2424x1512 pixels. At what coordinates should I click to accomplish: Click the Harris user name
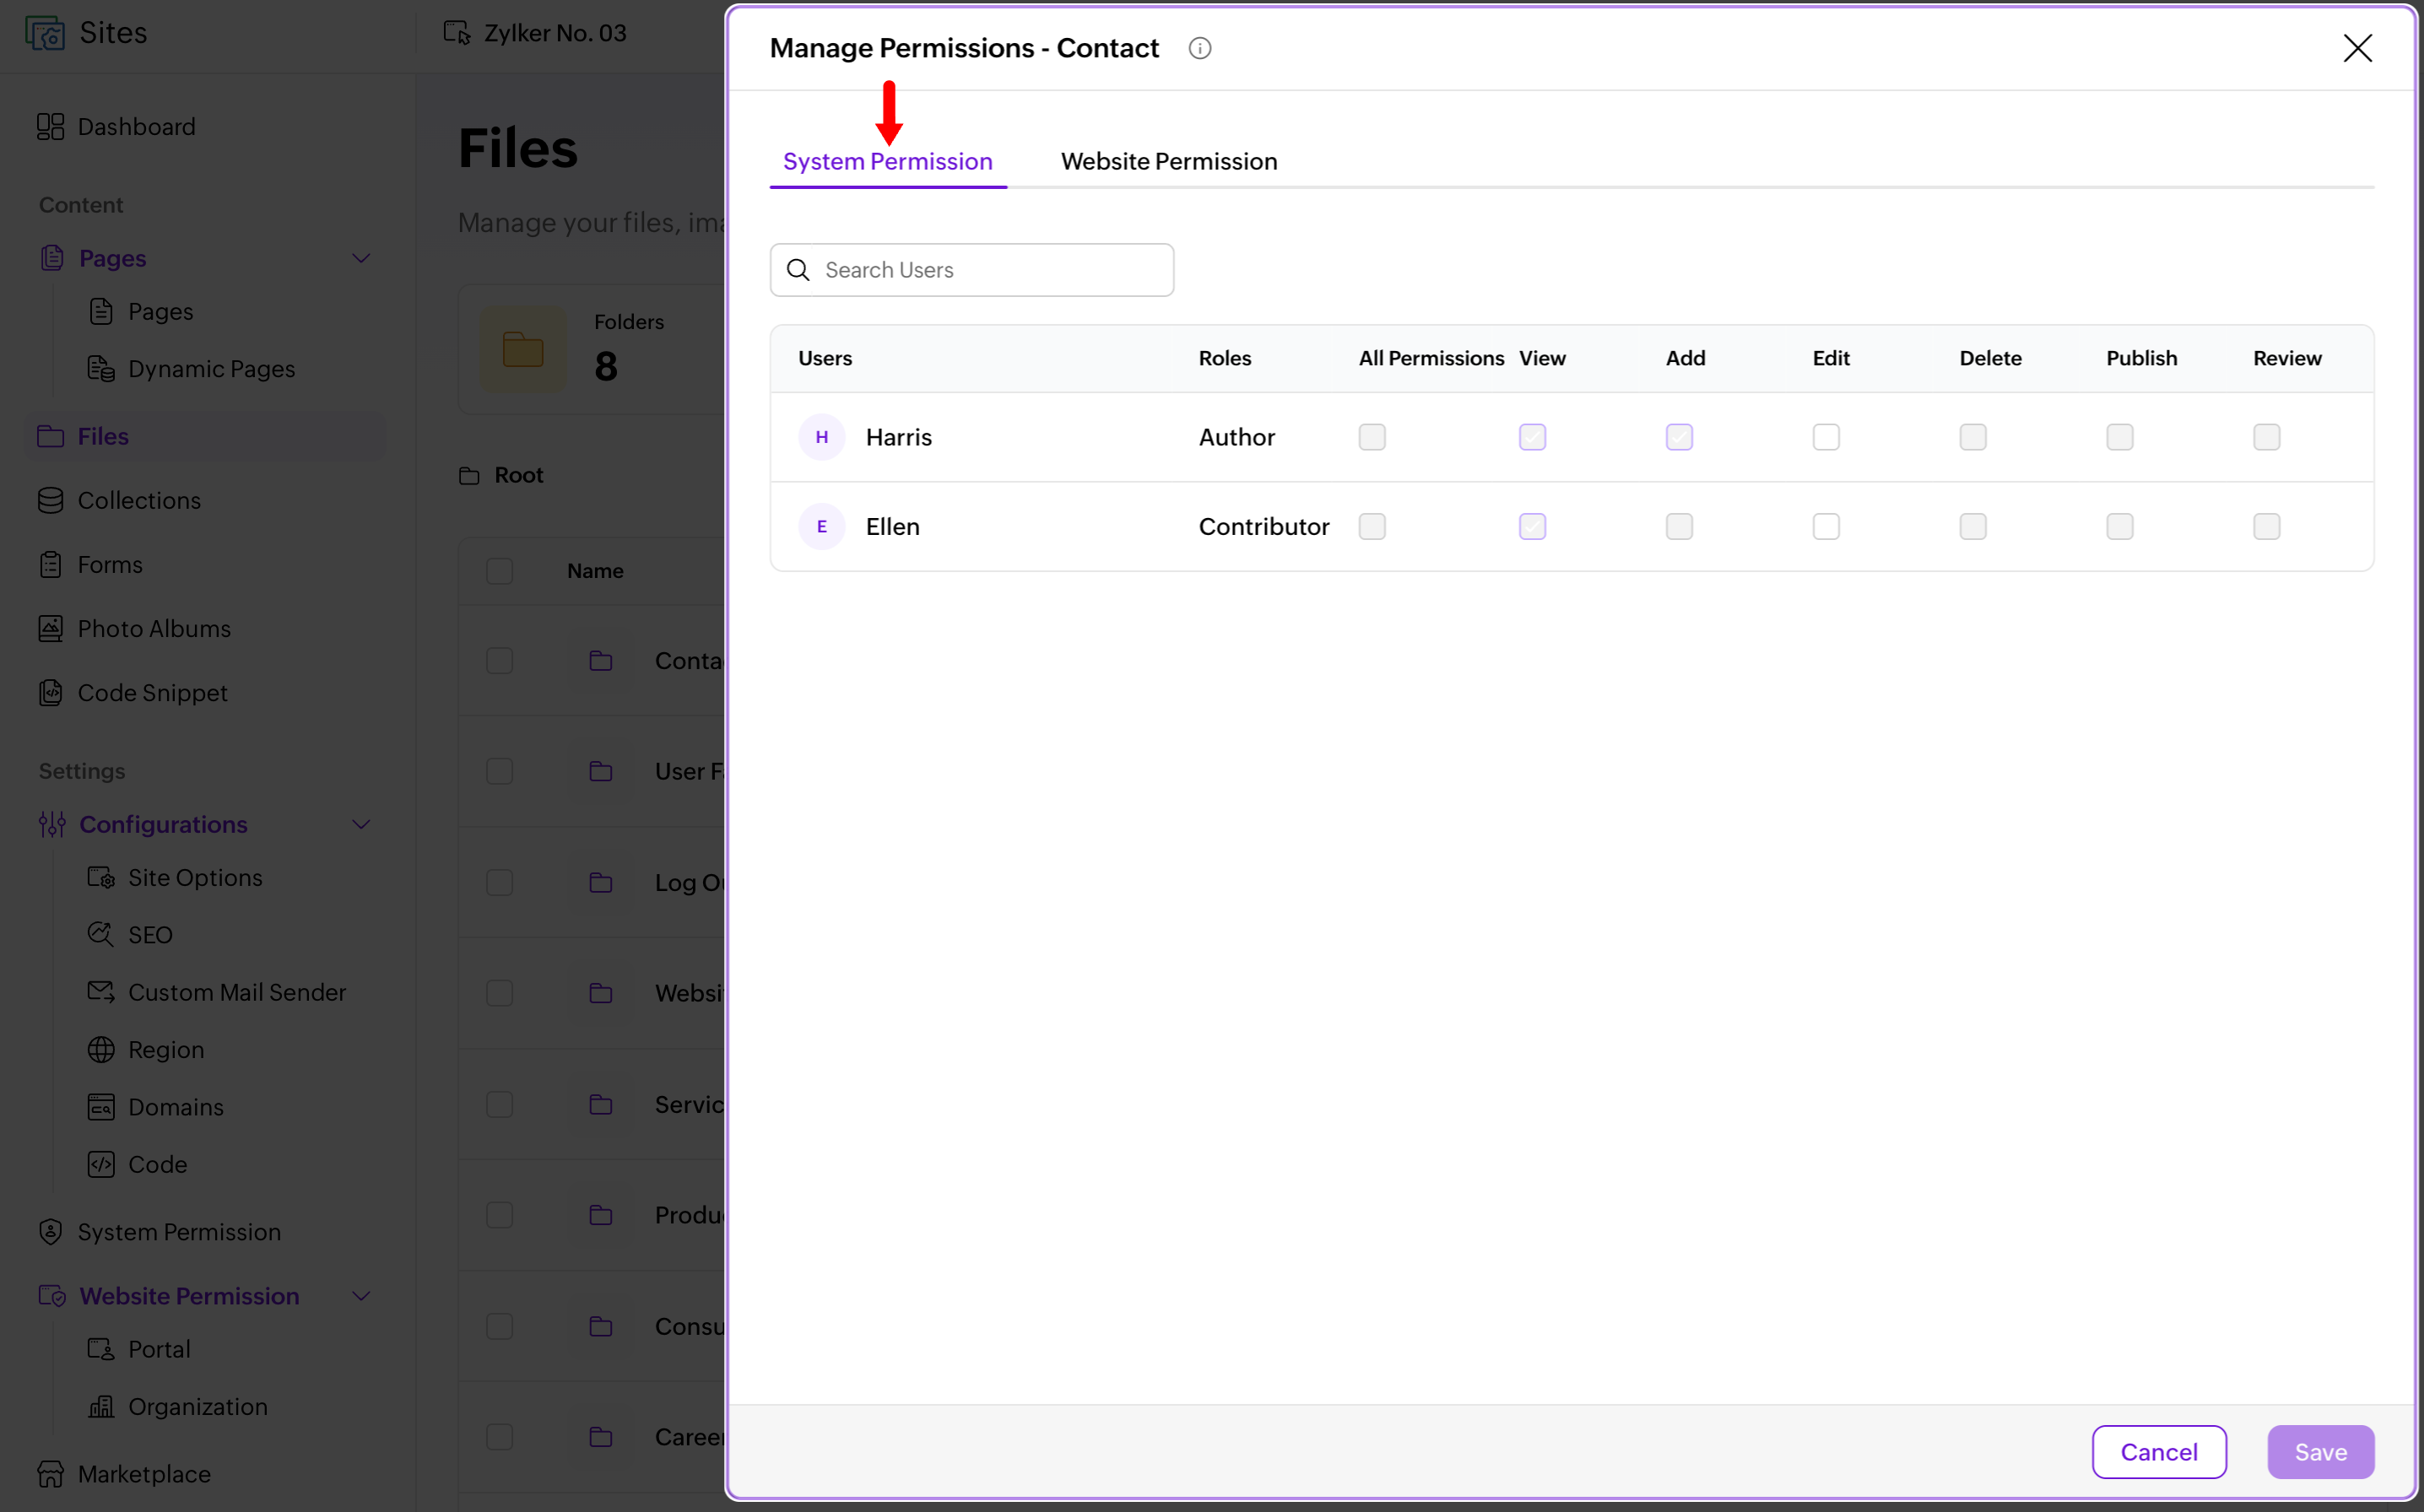(x=898, y=437)
